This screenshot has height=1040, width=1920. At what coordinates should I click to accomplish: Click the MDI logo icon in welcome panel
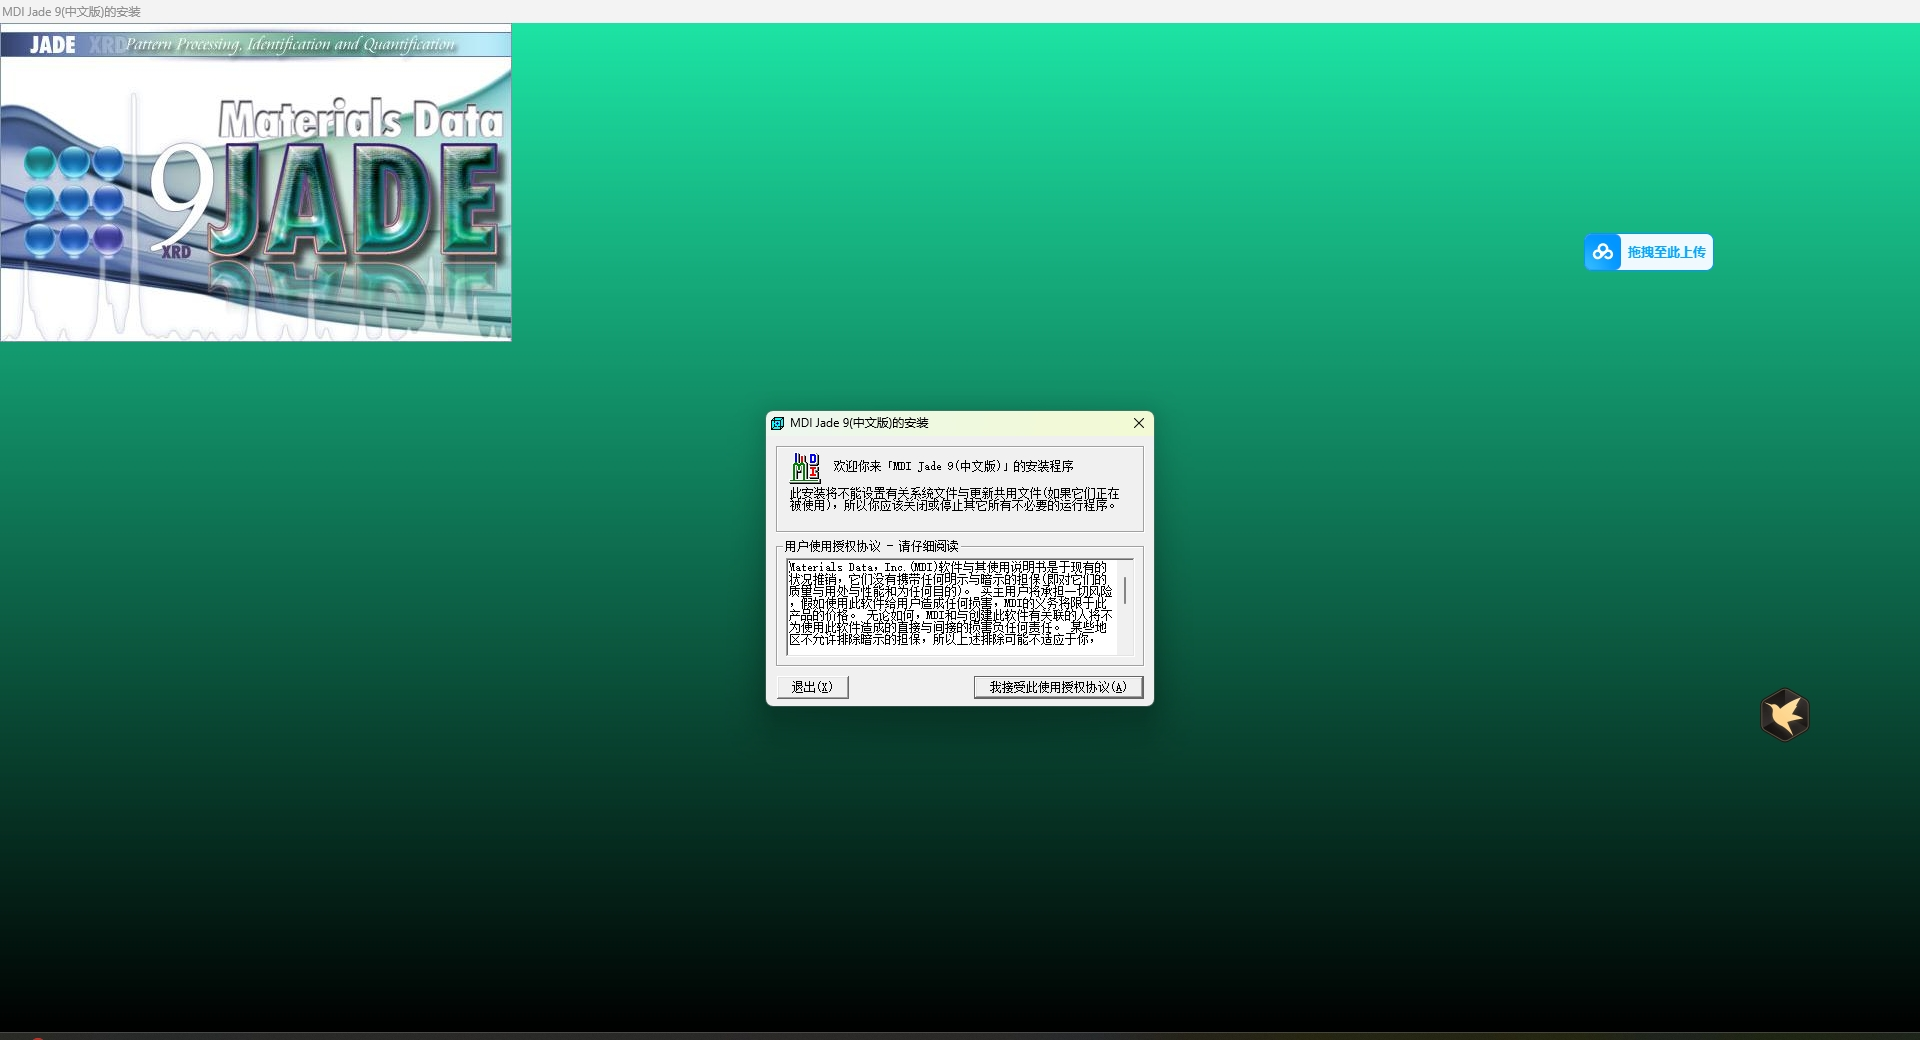[x=805, y=468]
